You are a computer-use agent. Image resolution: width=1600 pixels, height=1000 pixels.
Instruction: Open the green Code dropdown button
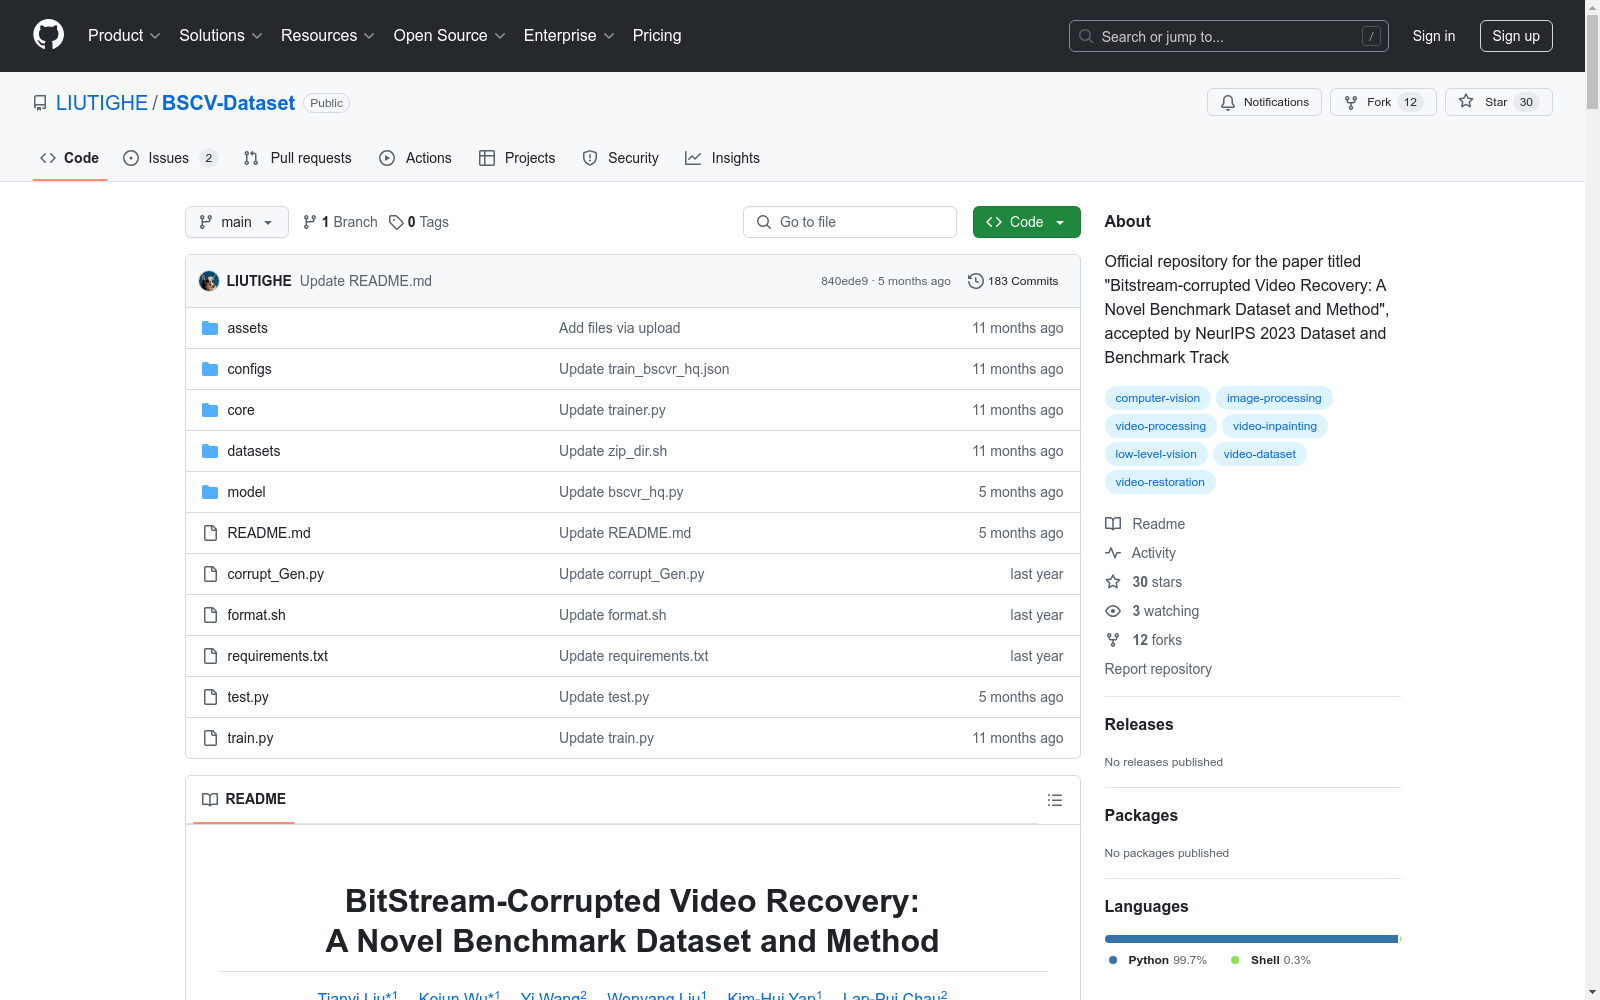[1027, 222]
